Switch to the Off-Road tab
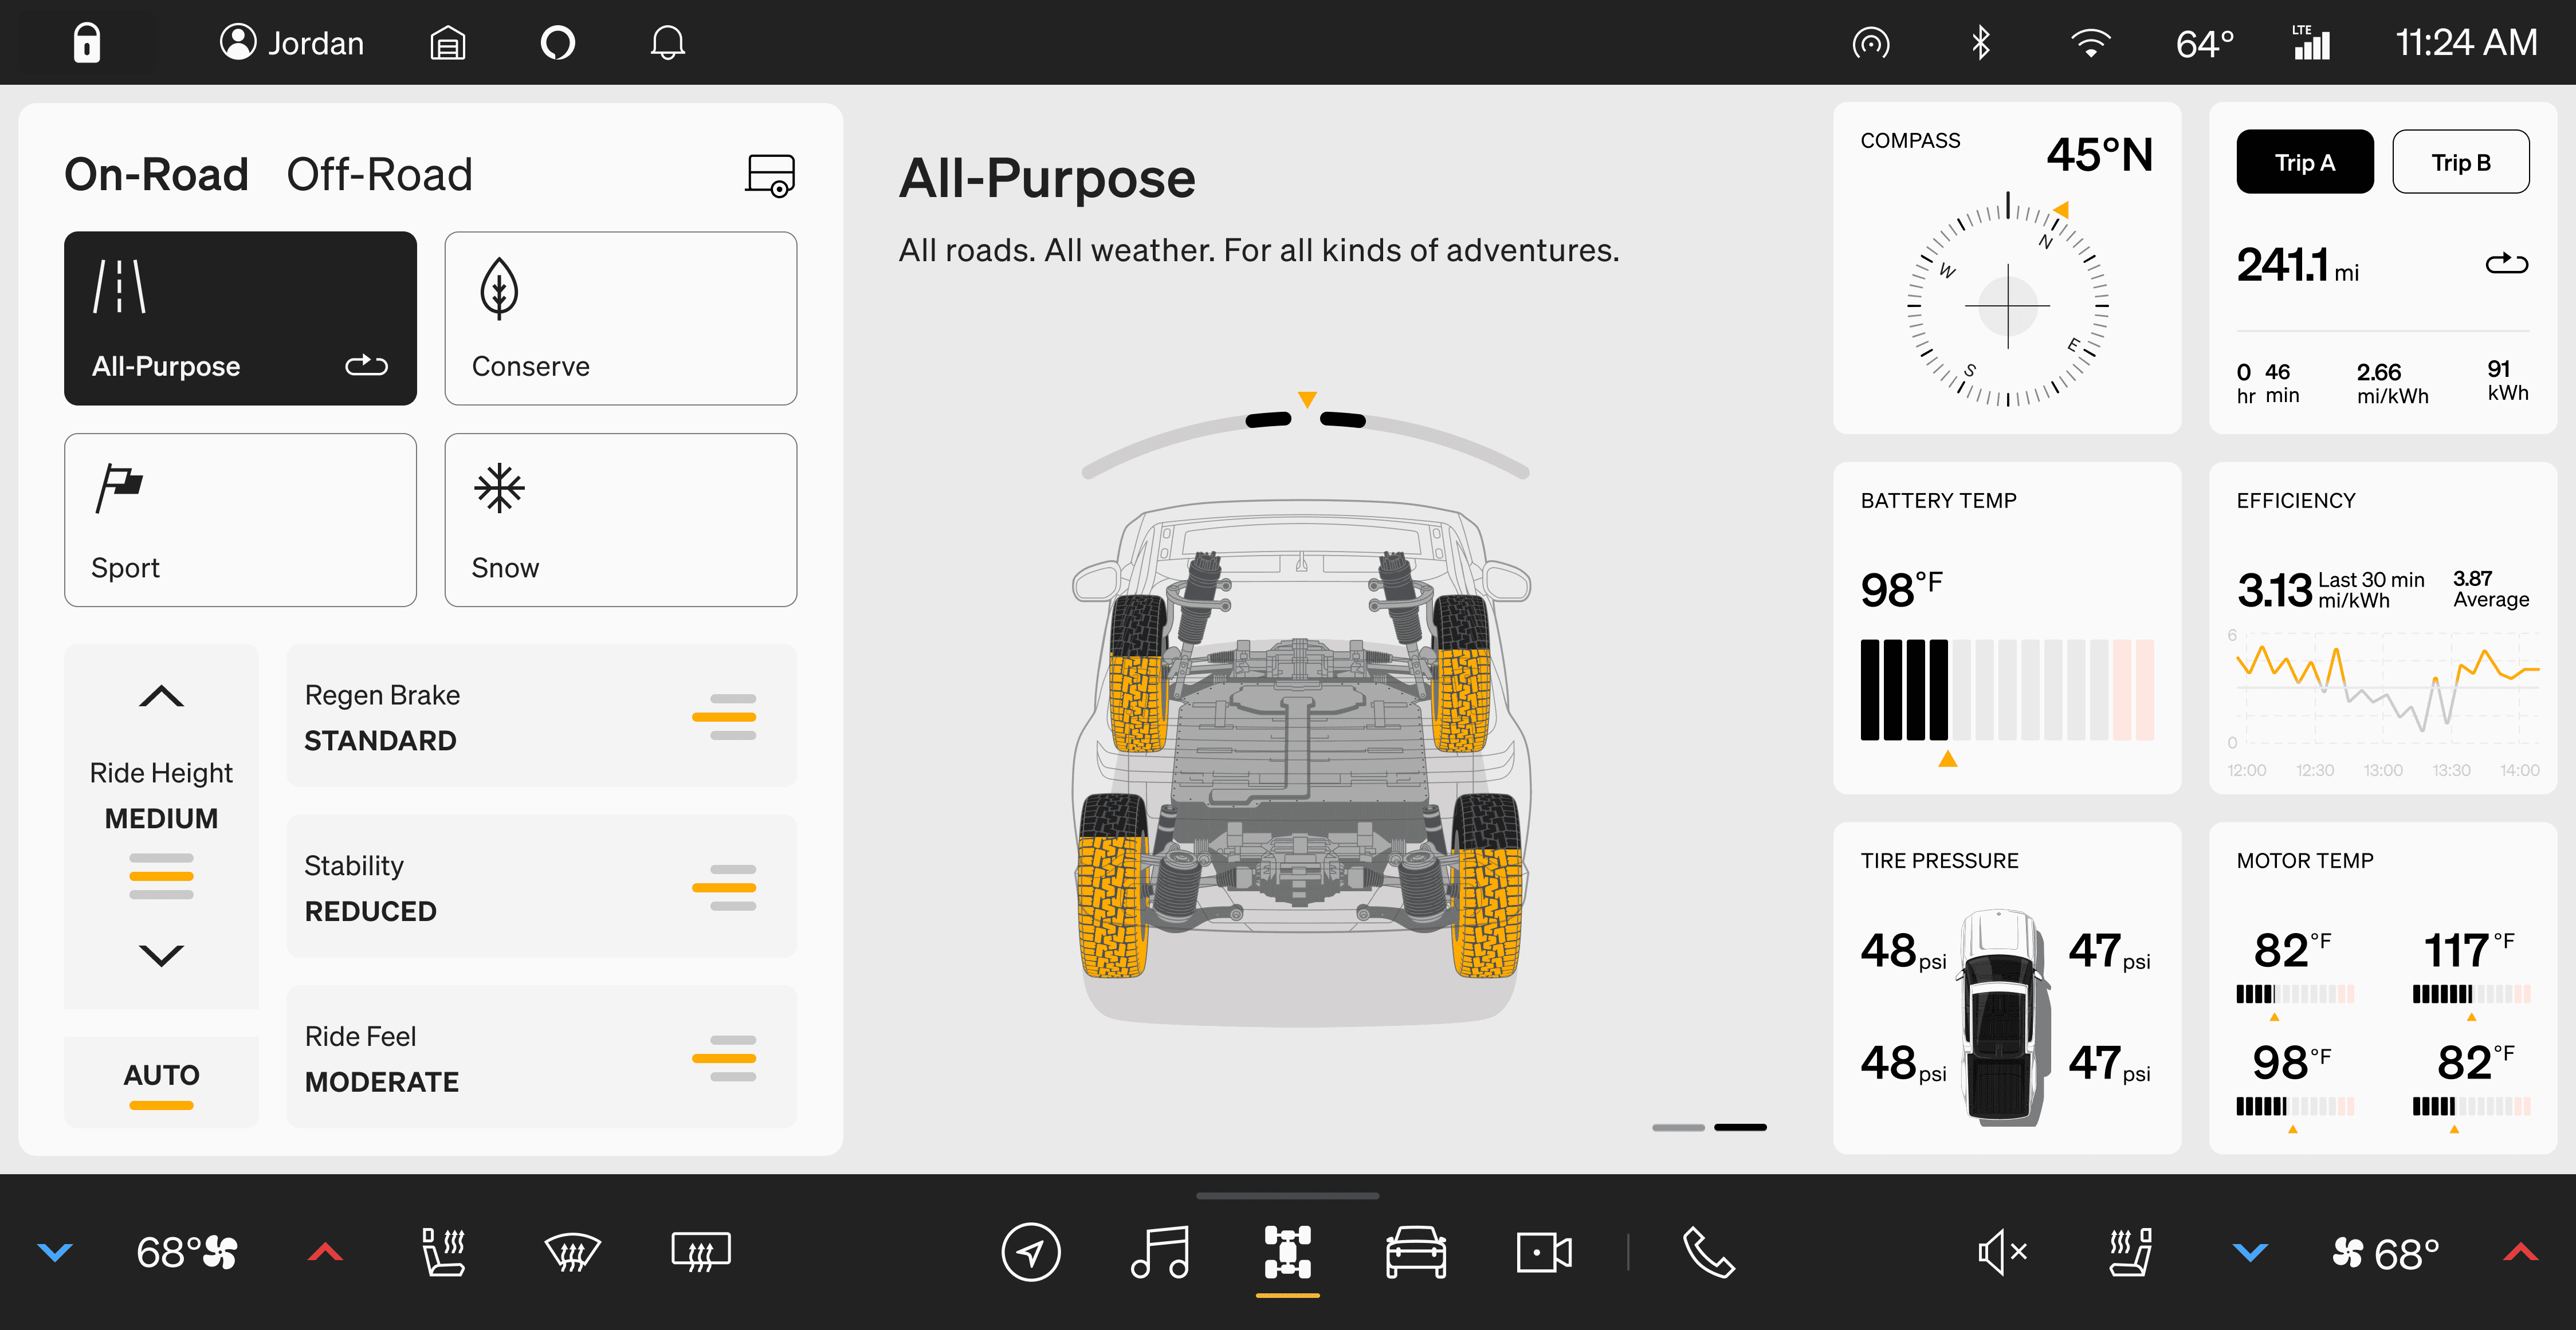Image resolution: width=2576 pixels, height=1330 pixels. point(379,174)
